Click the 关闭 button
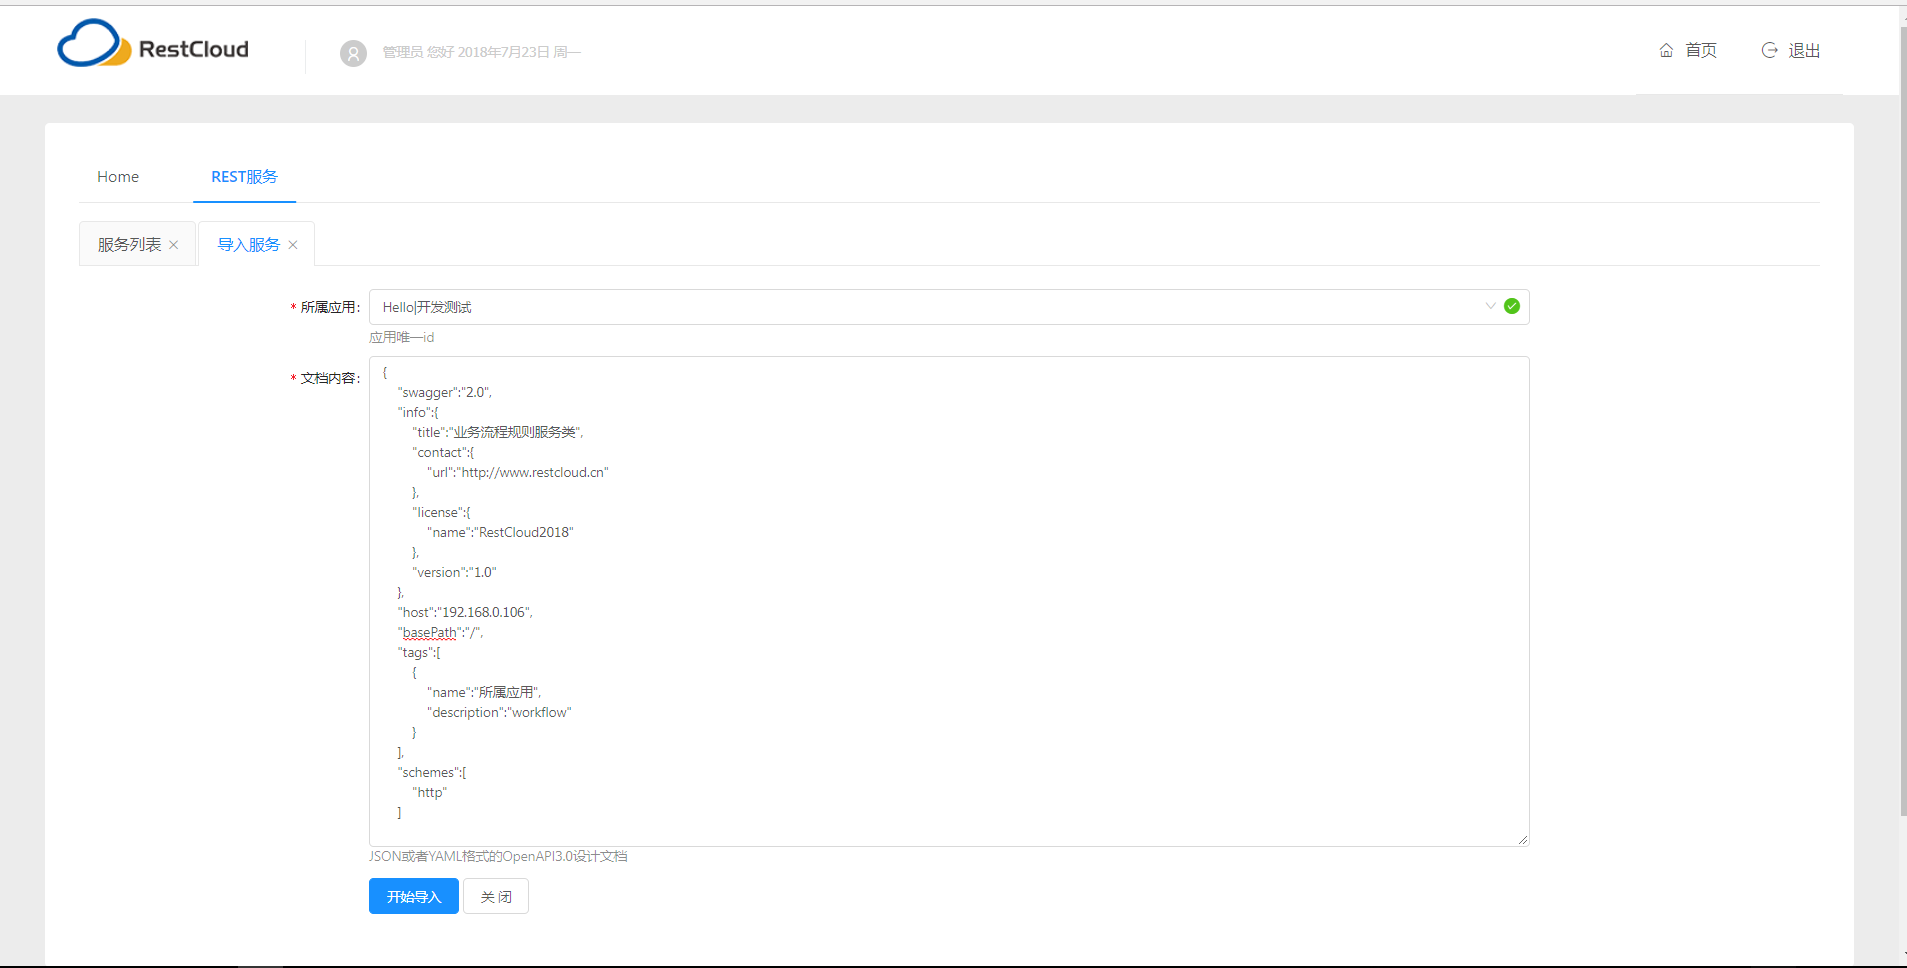This screenshot has width=1907, height=968. 496,897
